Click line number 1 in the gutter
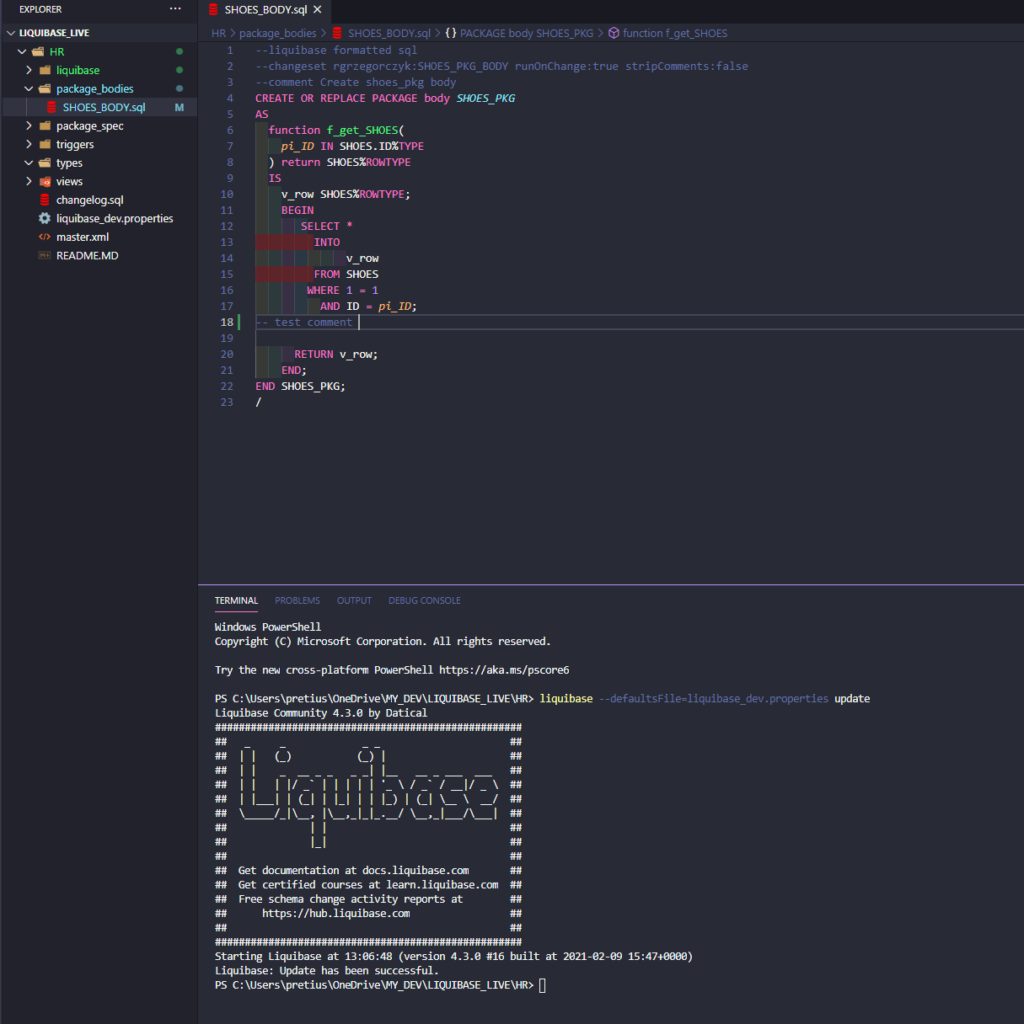The height and width of the screenshot is (1024, 1024). tap(230, 50)
